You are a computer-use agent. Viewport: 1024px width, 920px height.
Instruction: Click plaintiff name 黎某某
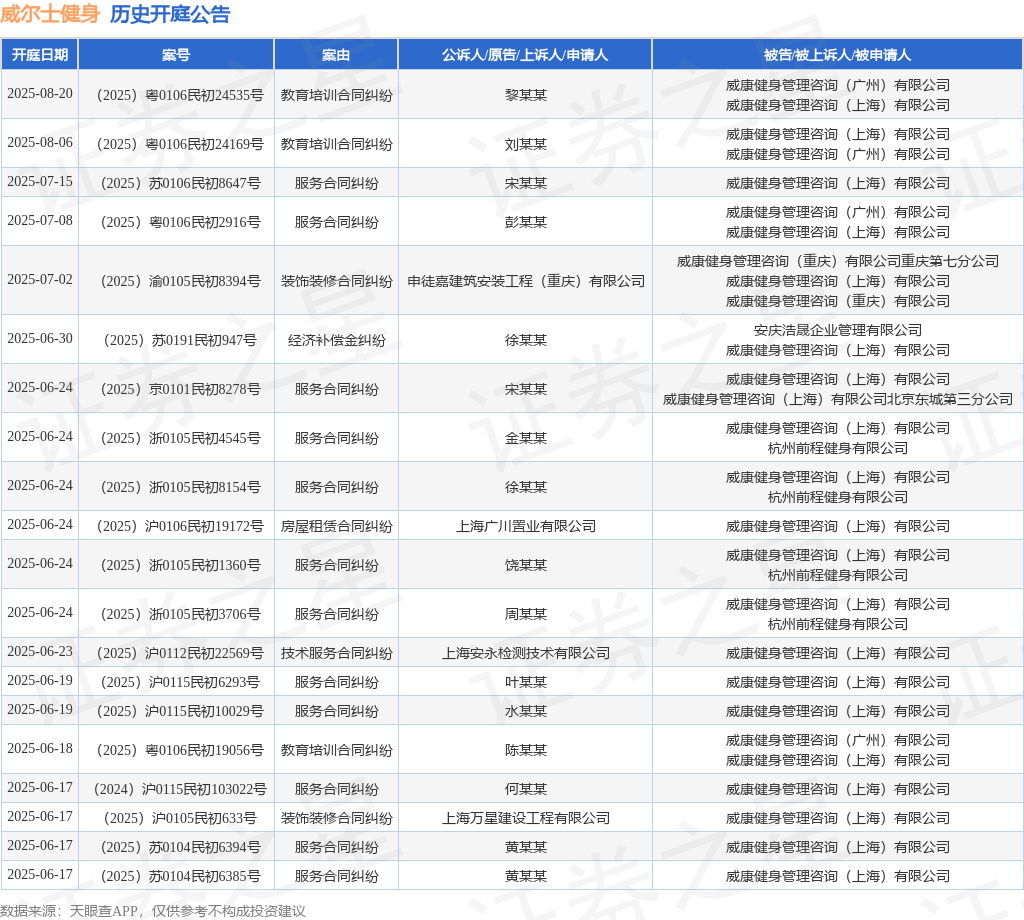pyautogui.click(x=526, y=95)
